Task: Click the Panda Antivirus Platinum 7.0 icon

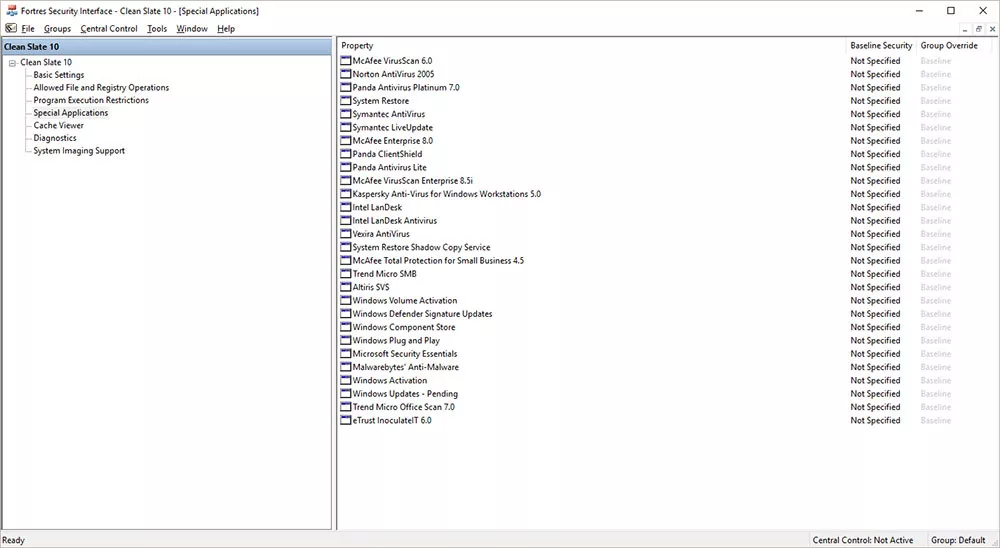Action: 346,88
